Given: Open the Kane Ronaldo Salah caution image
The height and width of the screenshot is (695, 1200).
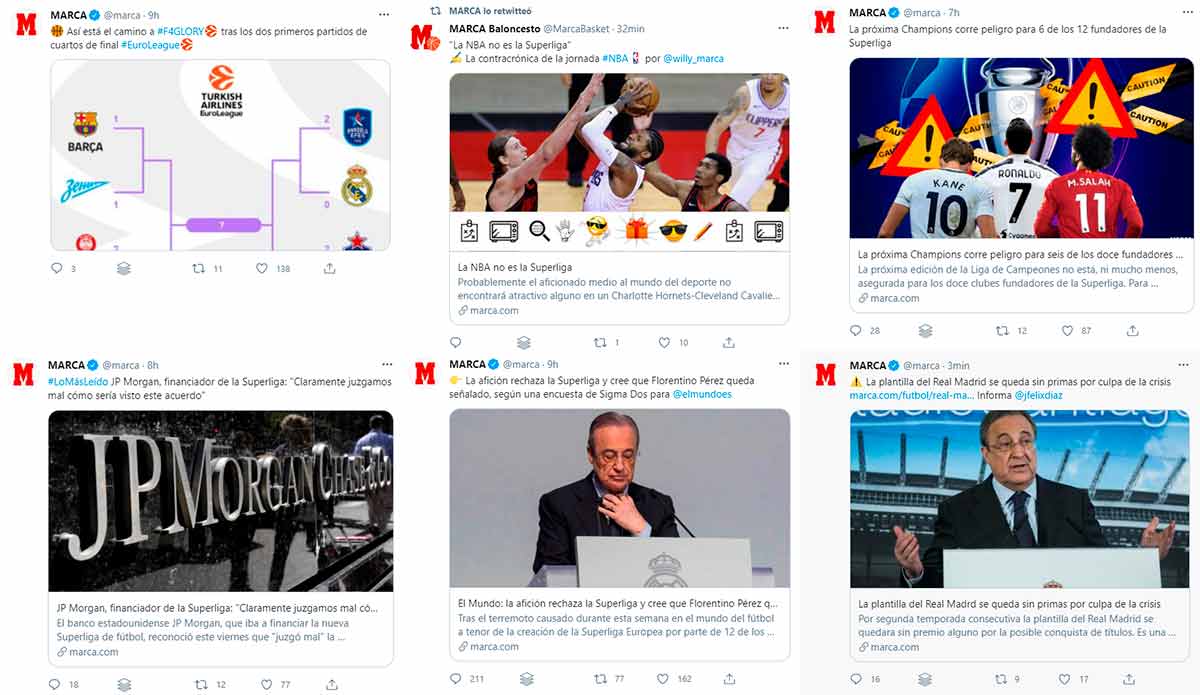Looking at the screenshot, I should tap(1021, 148).
